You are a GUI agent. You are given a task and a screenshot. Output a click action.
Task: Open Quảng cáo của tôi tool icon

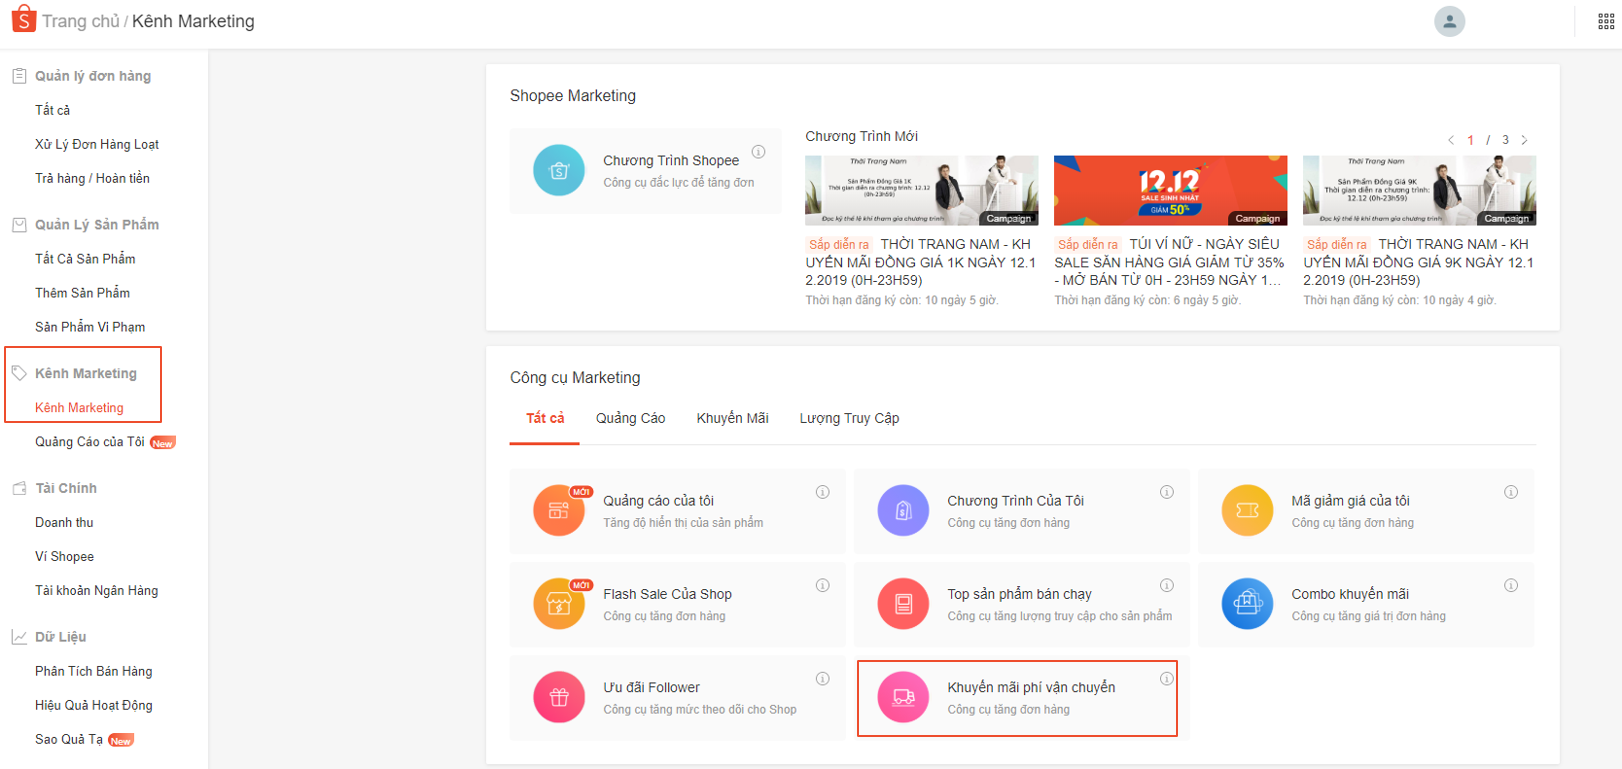click(559, 511)
